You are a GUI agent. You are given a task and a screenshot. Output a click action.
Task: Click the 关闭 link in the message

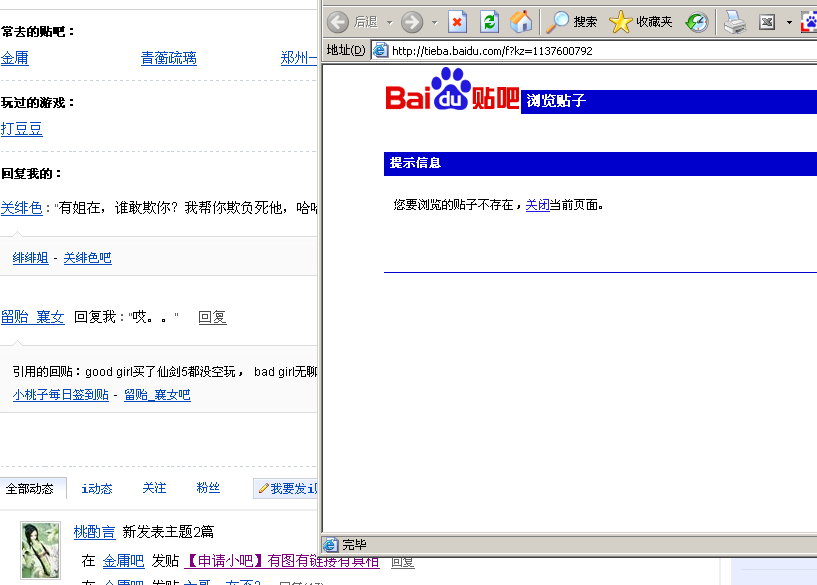(537, 205)
